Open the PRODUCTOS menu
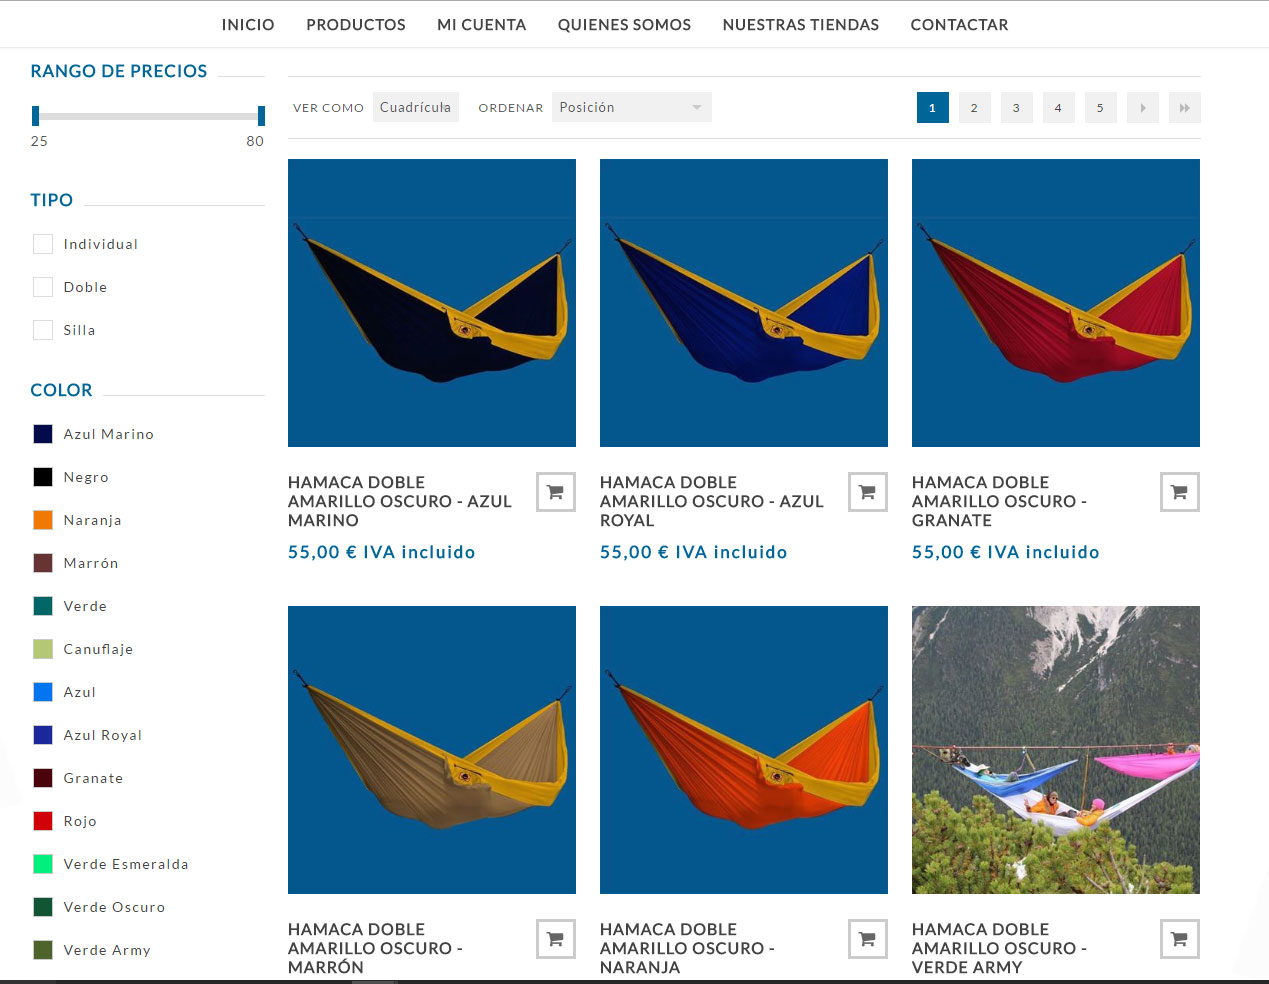The width and height of the screenshot is (1269, 984). click(356, 25)
